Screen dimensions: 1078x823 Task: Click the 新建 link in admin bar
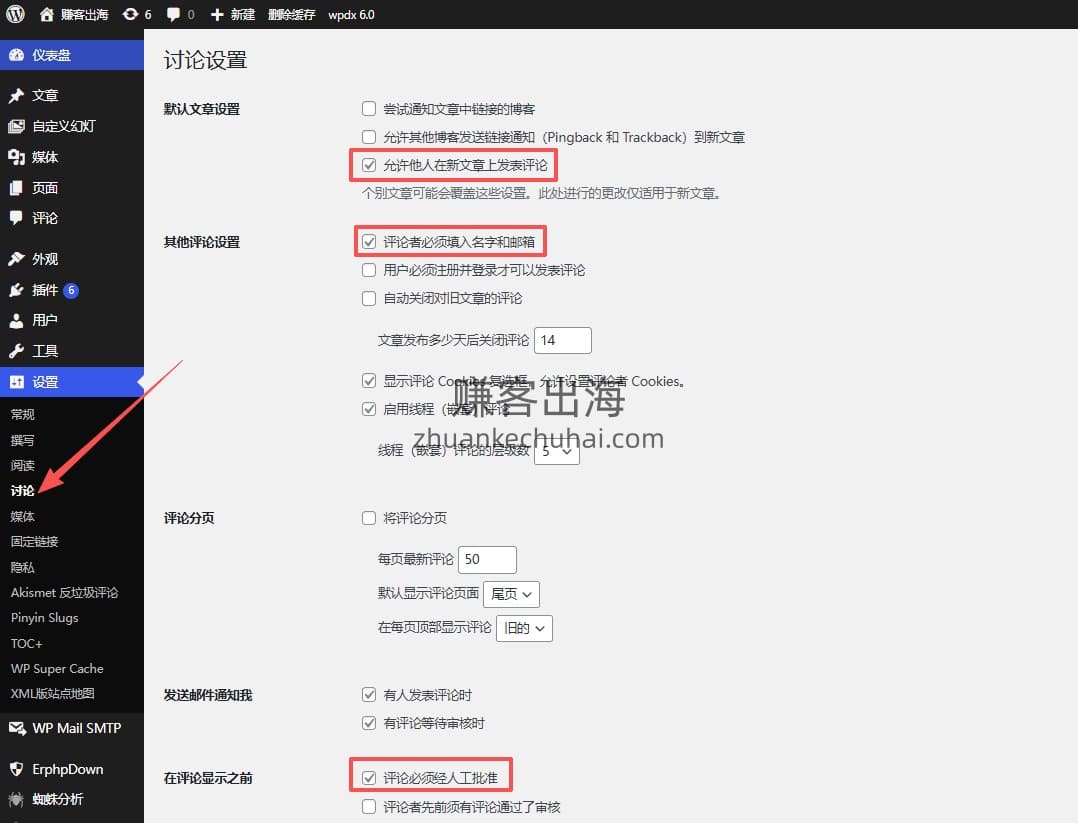[x=233, y=15]
